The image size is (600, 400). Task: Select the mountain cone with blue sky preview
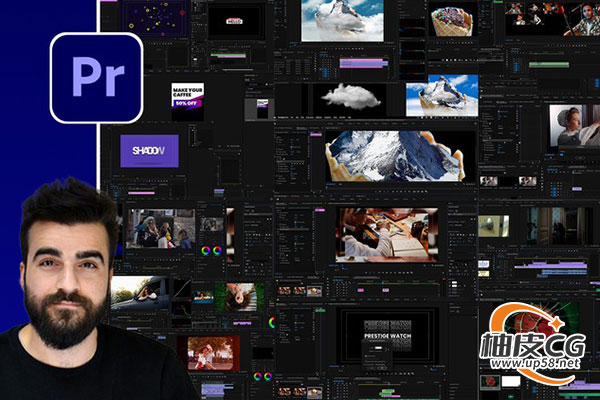(x=442, y=96)
